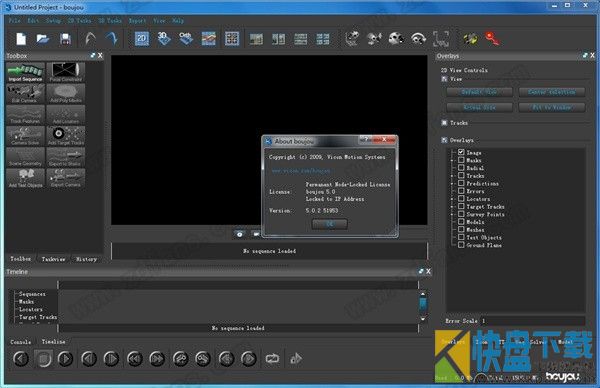Click Export Camera toolbox button
The image size is (600, 388).
[66, 178]
